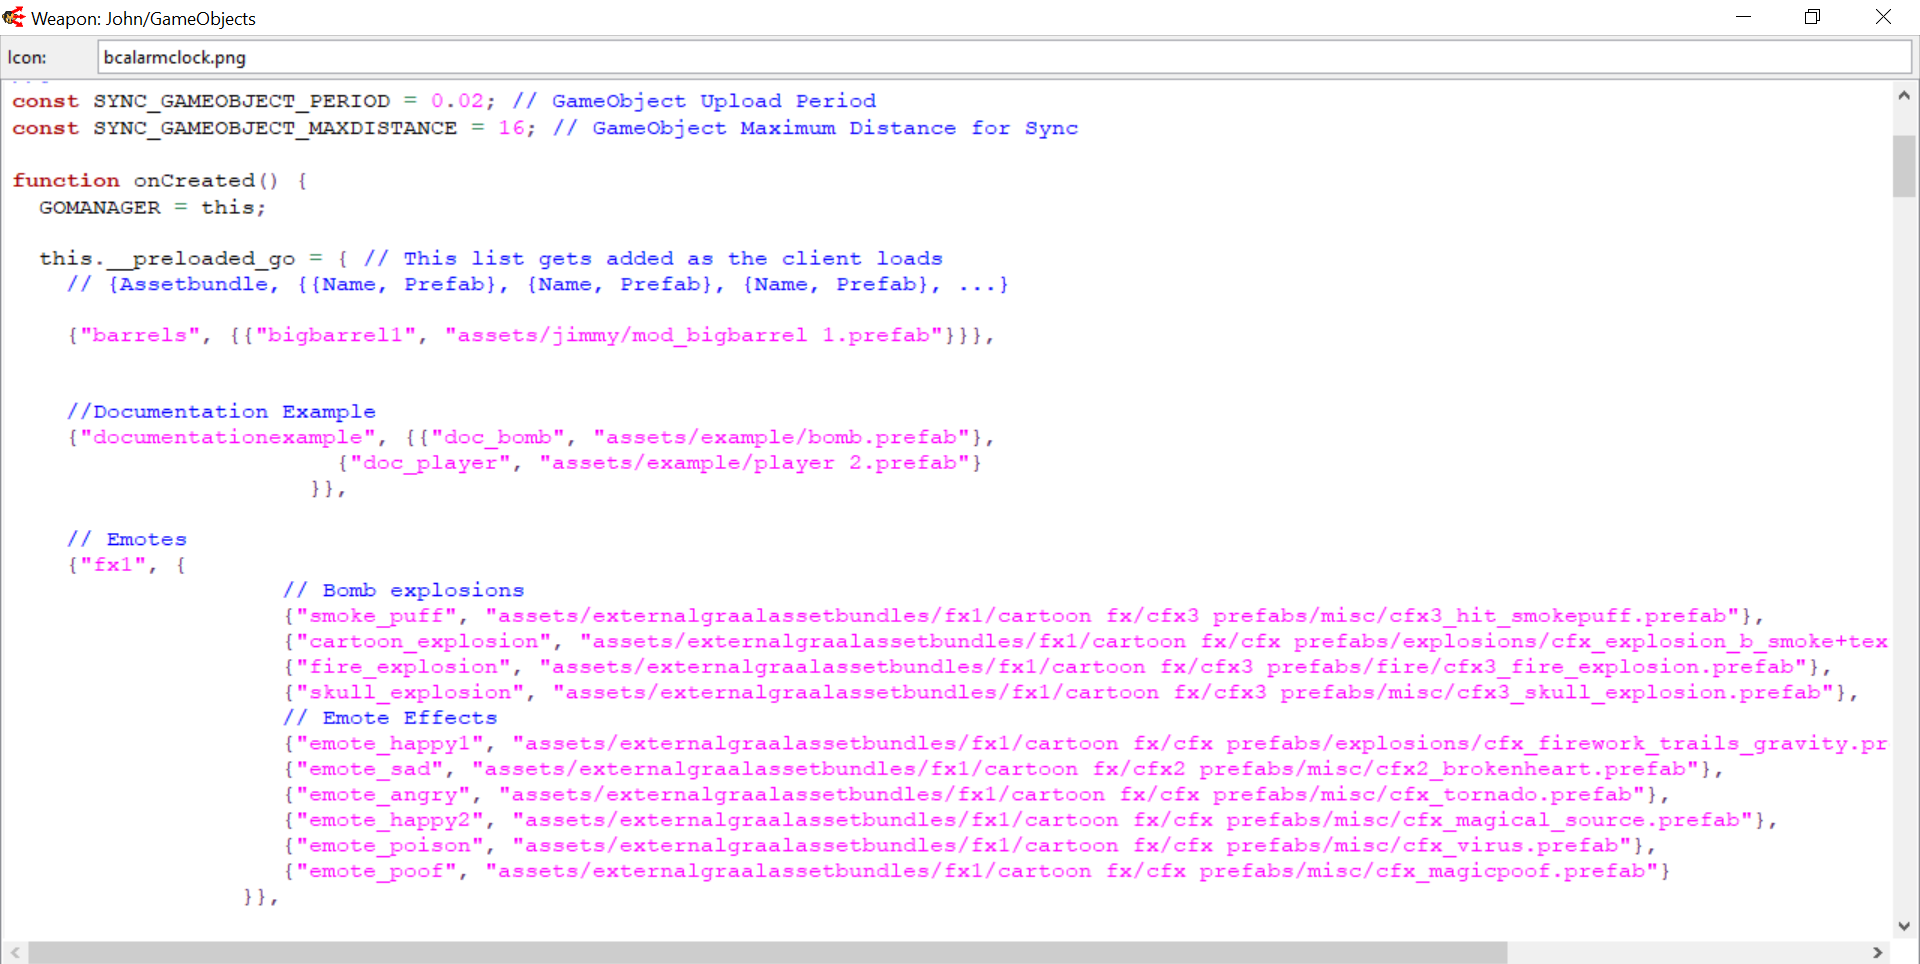Click the horizontal scrollbar right arrow
1920x964 pixels.
click(x=1877, y=953)
